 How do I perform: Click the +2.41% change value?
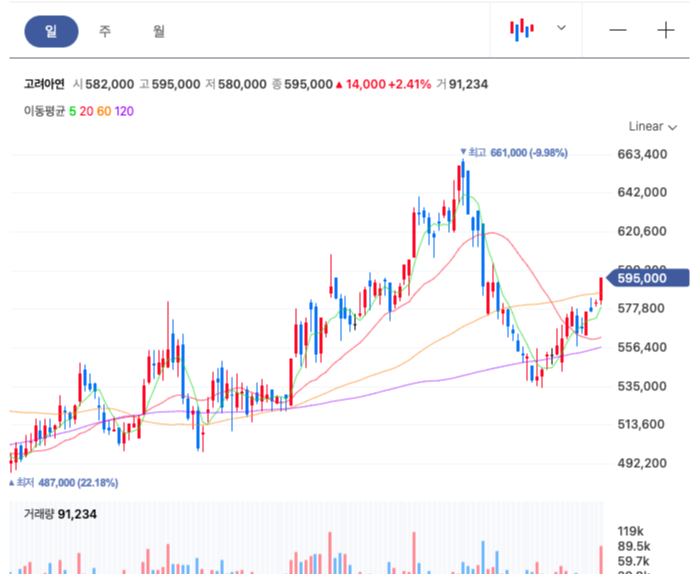(x=409, y=84)
